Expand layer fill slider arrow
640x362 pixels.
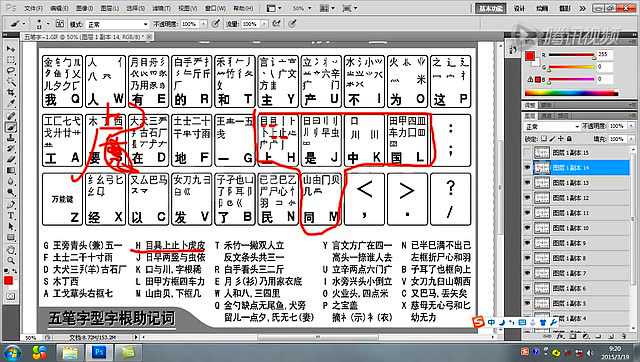631,139
